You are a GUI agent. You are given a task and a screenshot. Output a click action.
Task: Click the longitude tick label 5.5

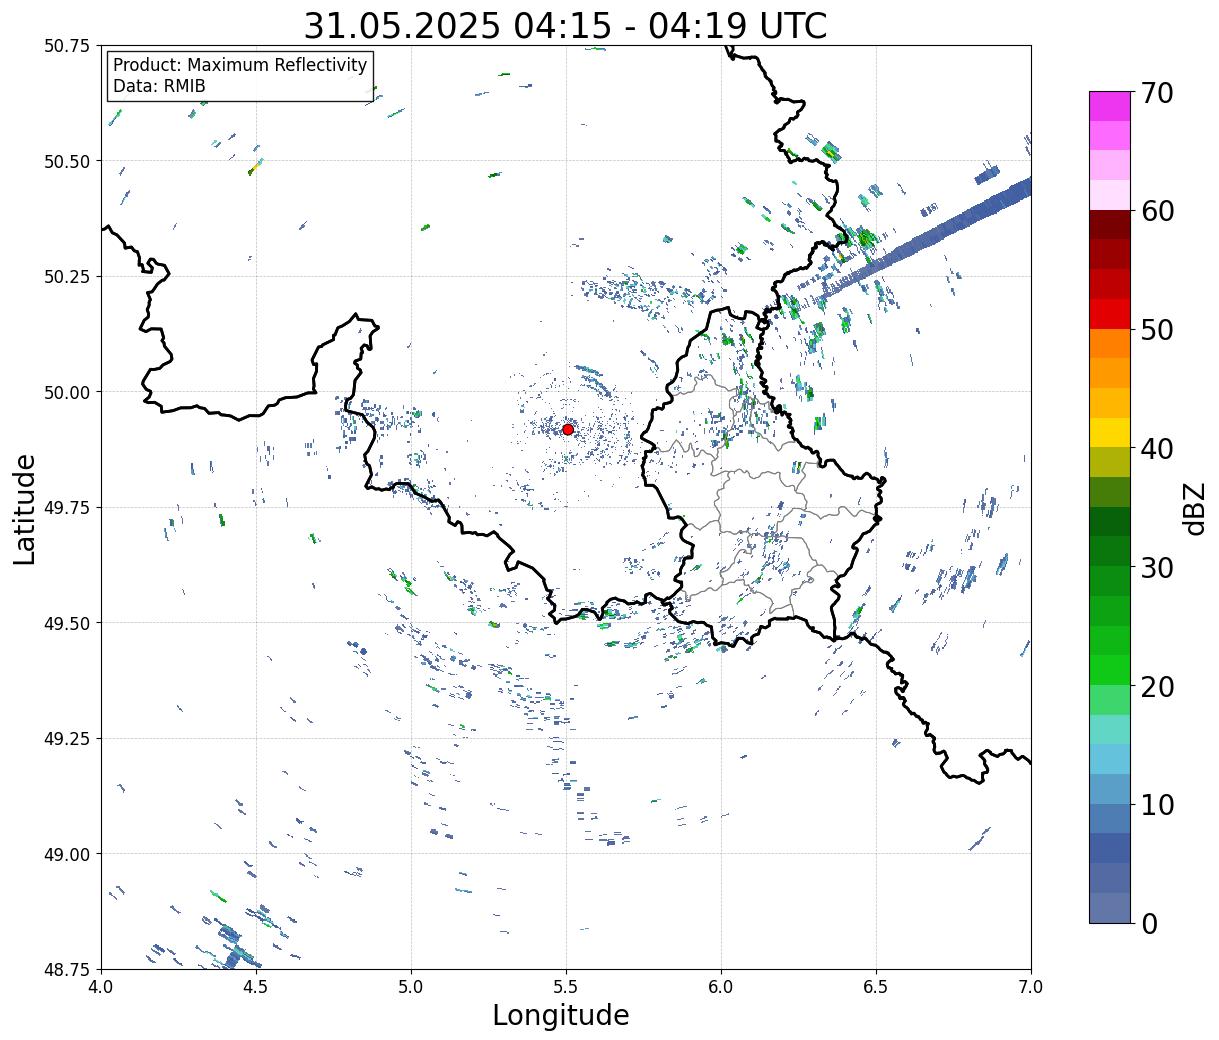[566, 987]
